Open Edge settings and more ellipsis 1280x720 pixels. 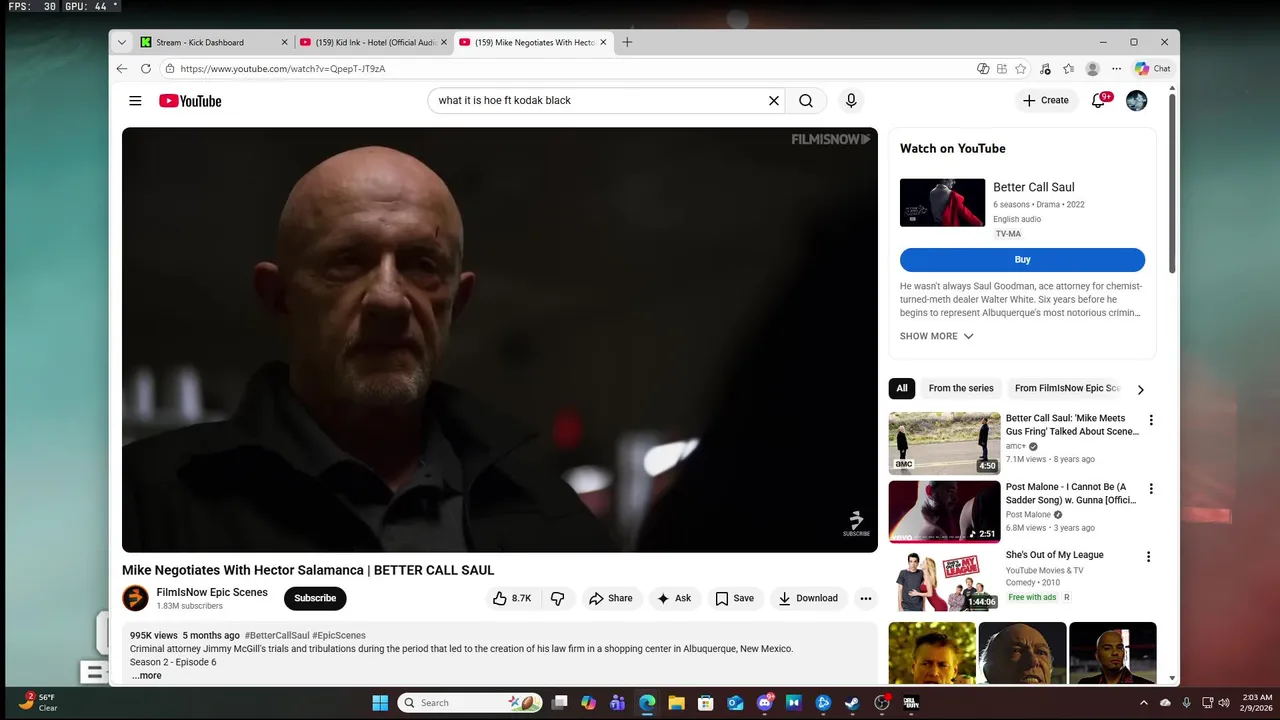(1117, 69)
